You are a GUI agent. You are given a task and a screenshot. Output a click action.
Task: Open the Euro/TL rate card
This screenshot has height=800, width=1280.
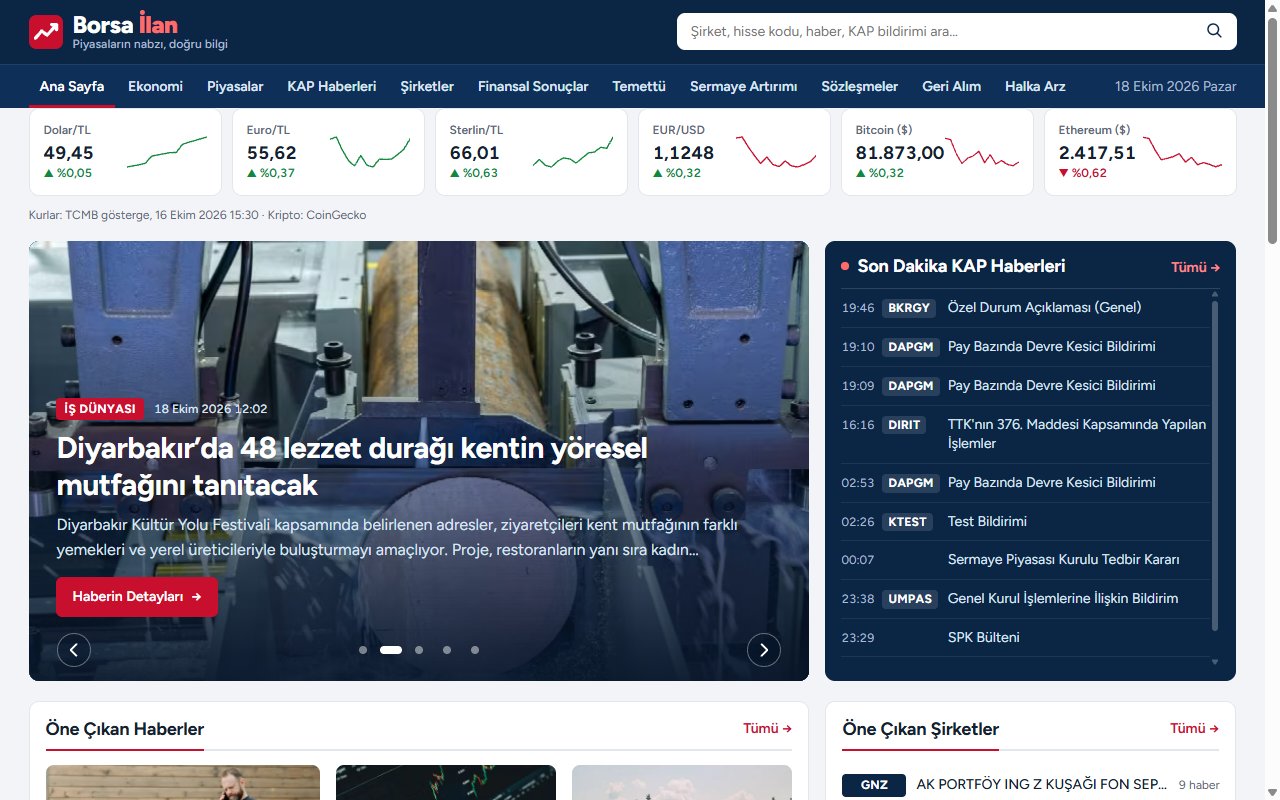click(x=328, y=152)
